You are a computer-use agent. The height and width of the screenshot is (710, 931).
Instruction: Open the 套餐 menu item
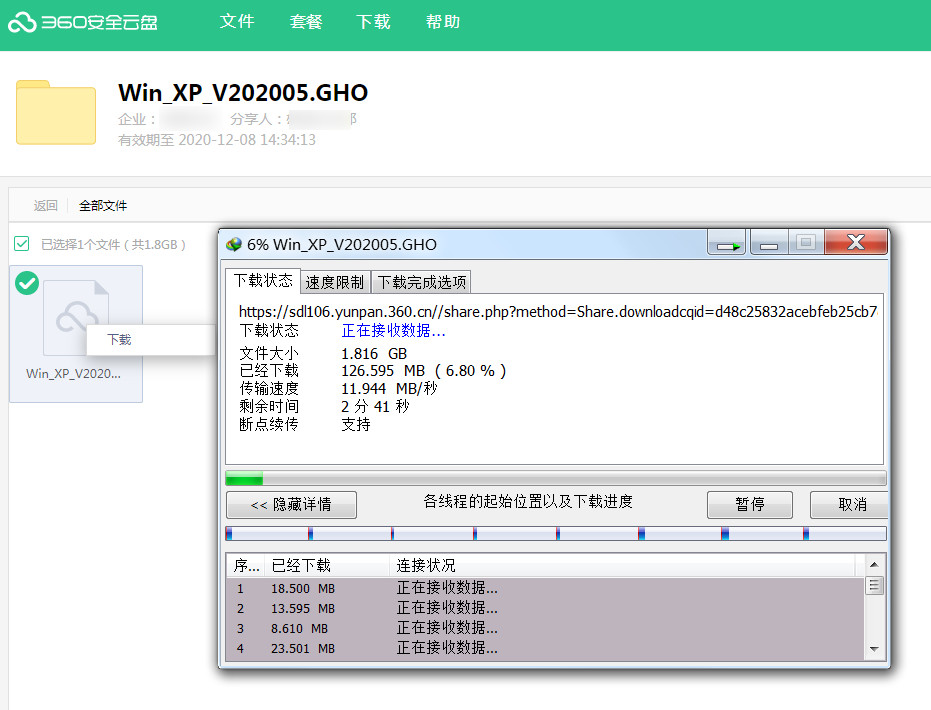(x=306, y=22)
